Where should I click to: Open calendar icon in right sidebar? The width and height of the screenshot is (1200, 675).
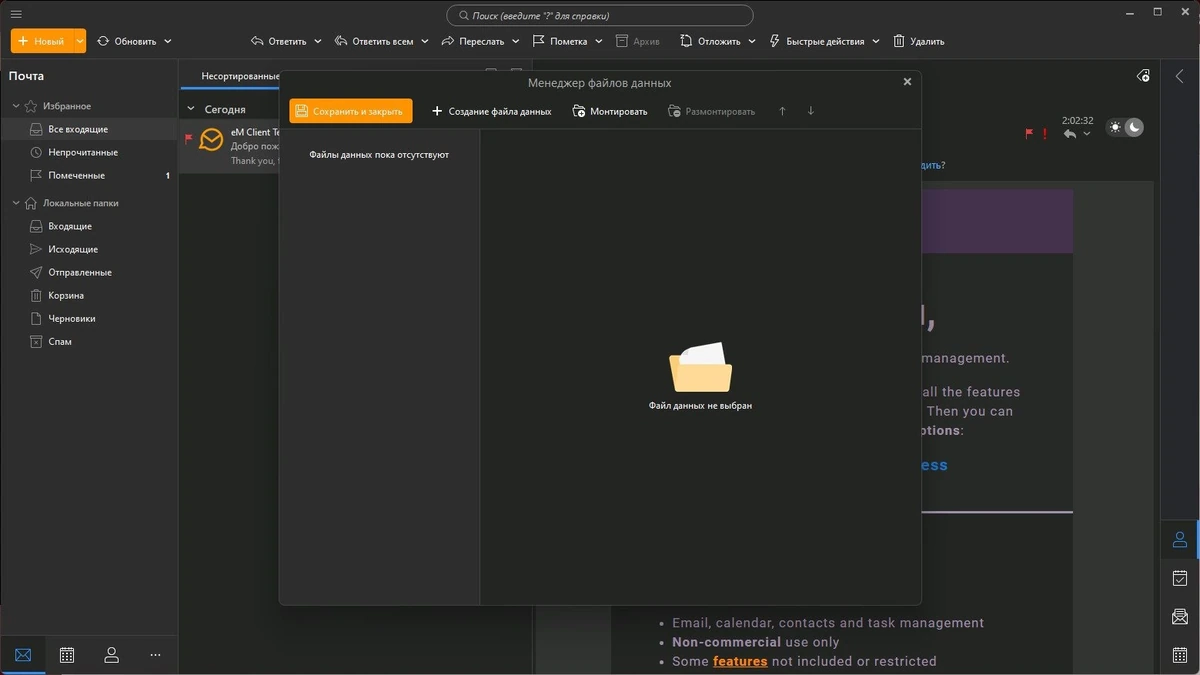click(x=1180, y=654)
